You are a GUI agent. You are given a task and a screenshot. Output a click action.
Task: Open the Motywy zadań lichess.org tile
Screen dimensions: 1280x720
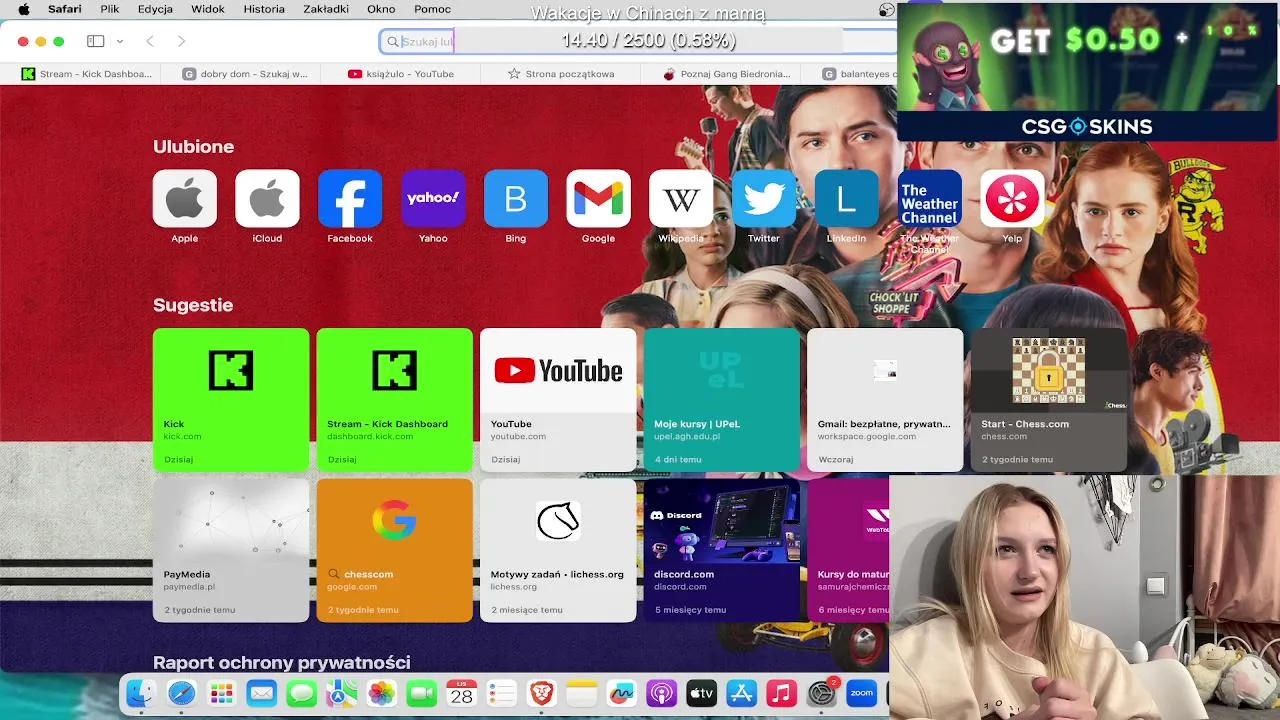tap(558, 550)
